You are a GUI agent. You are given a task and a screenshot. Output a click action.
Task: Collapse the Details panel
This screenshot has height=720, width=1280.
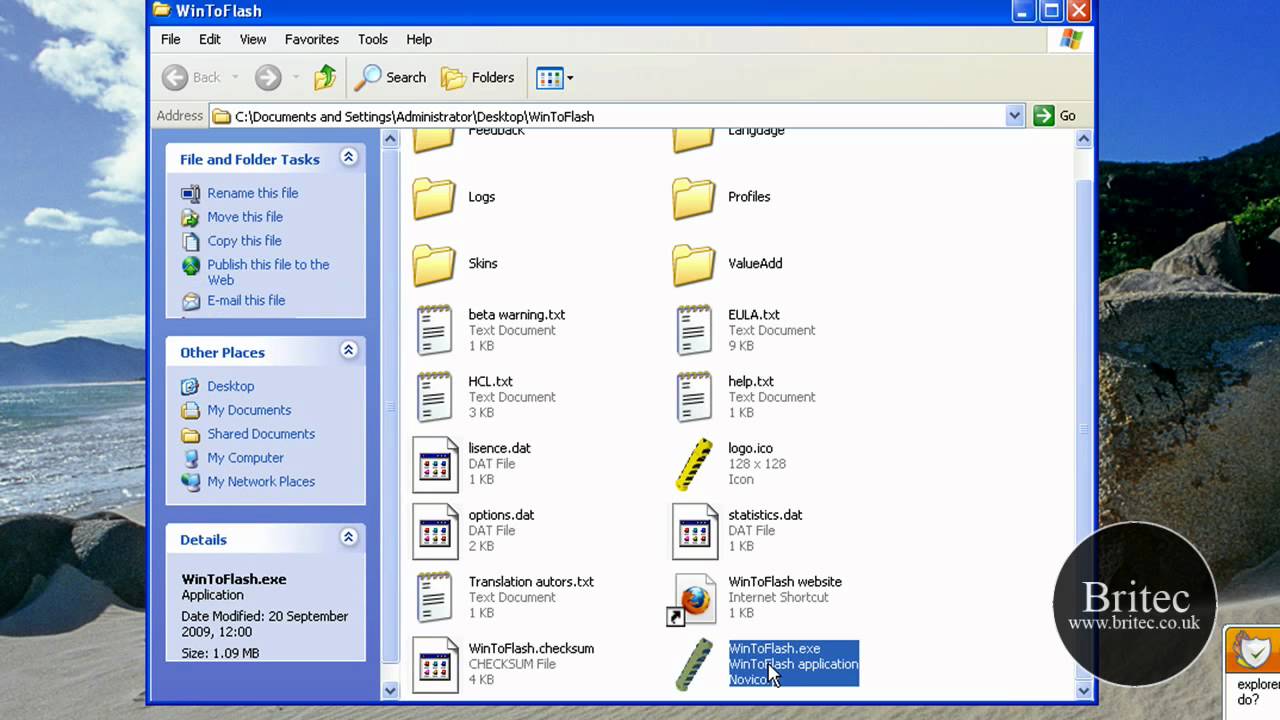pos(348,538)
